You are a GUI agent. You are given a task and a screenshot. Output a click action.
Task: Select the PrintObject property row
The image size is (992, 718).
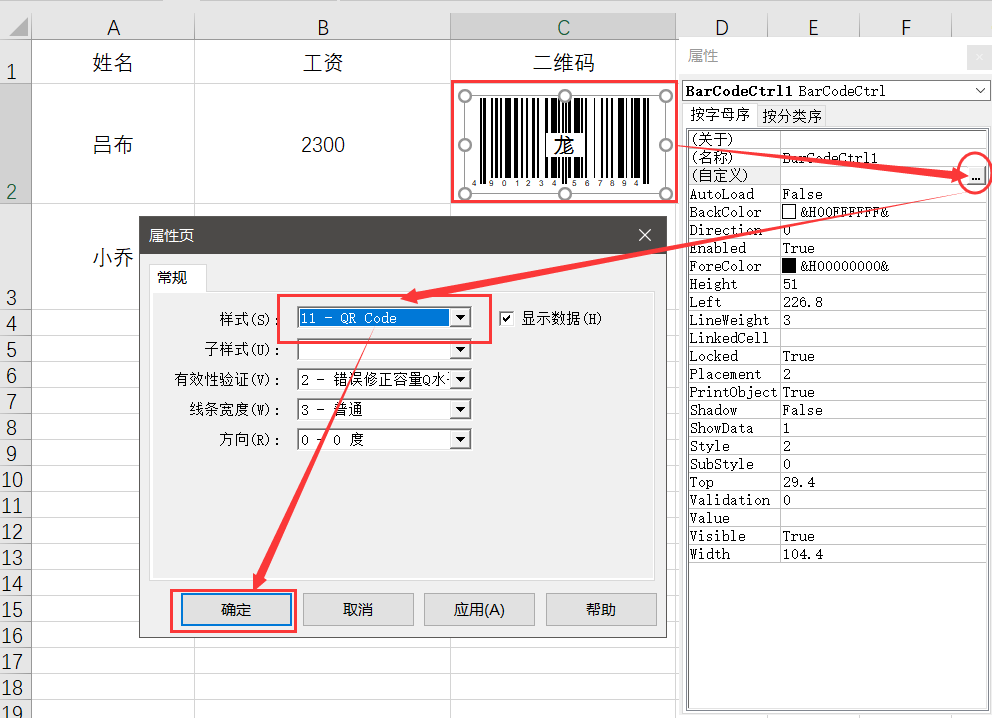pos(837,392)
